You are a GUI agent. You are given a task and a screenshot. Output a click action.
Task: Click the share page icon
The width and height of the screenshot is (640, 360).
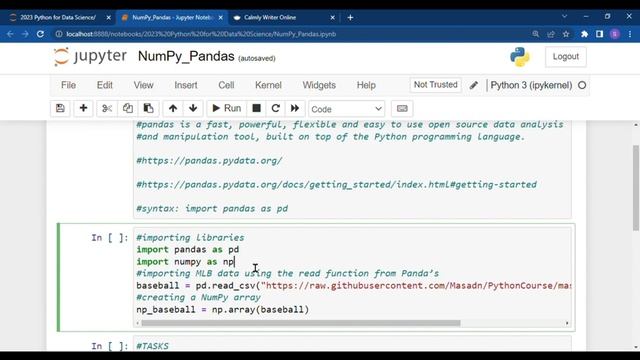(x=551, y=34)
